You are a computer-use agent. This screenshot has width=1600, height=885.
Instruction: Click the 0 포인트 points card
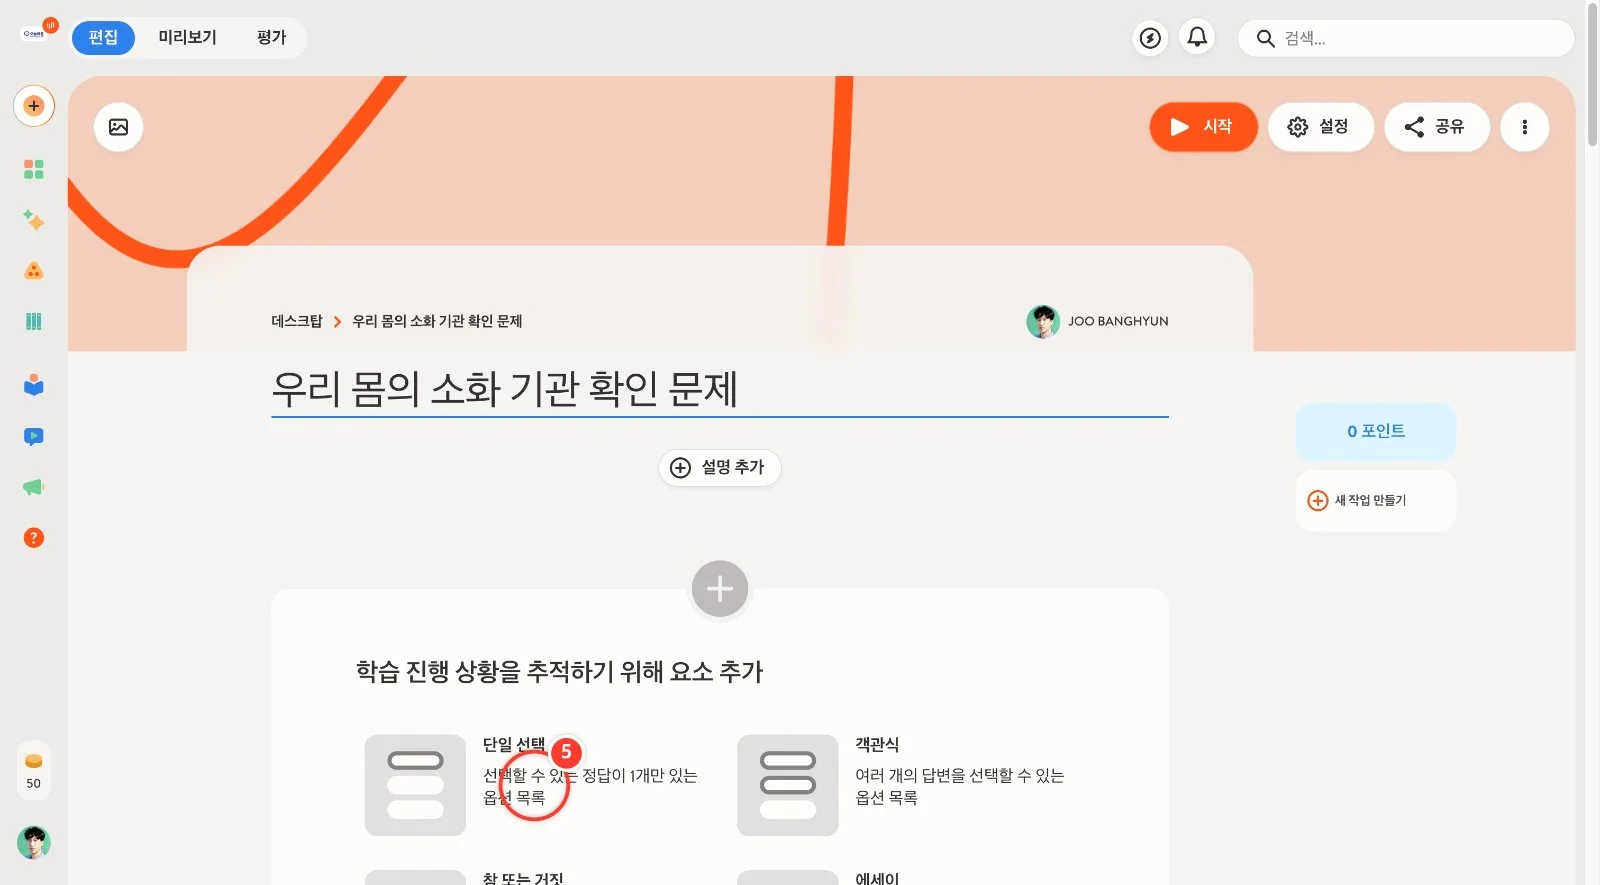click(x=1376, y=431)
